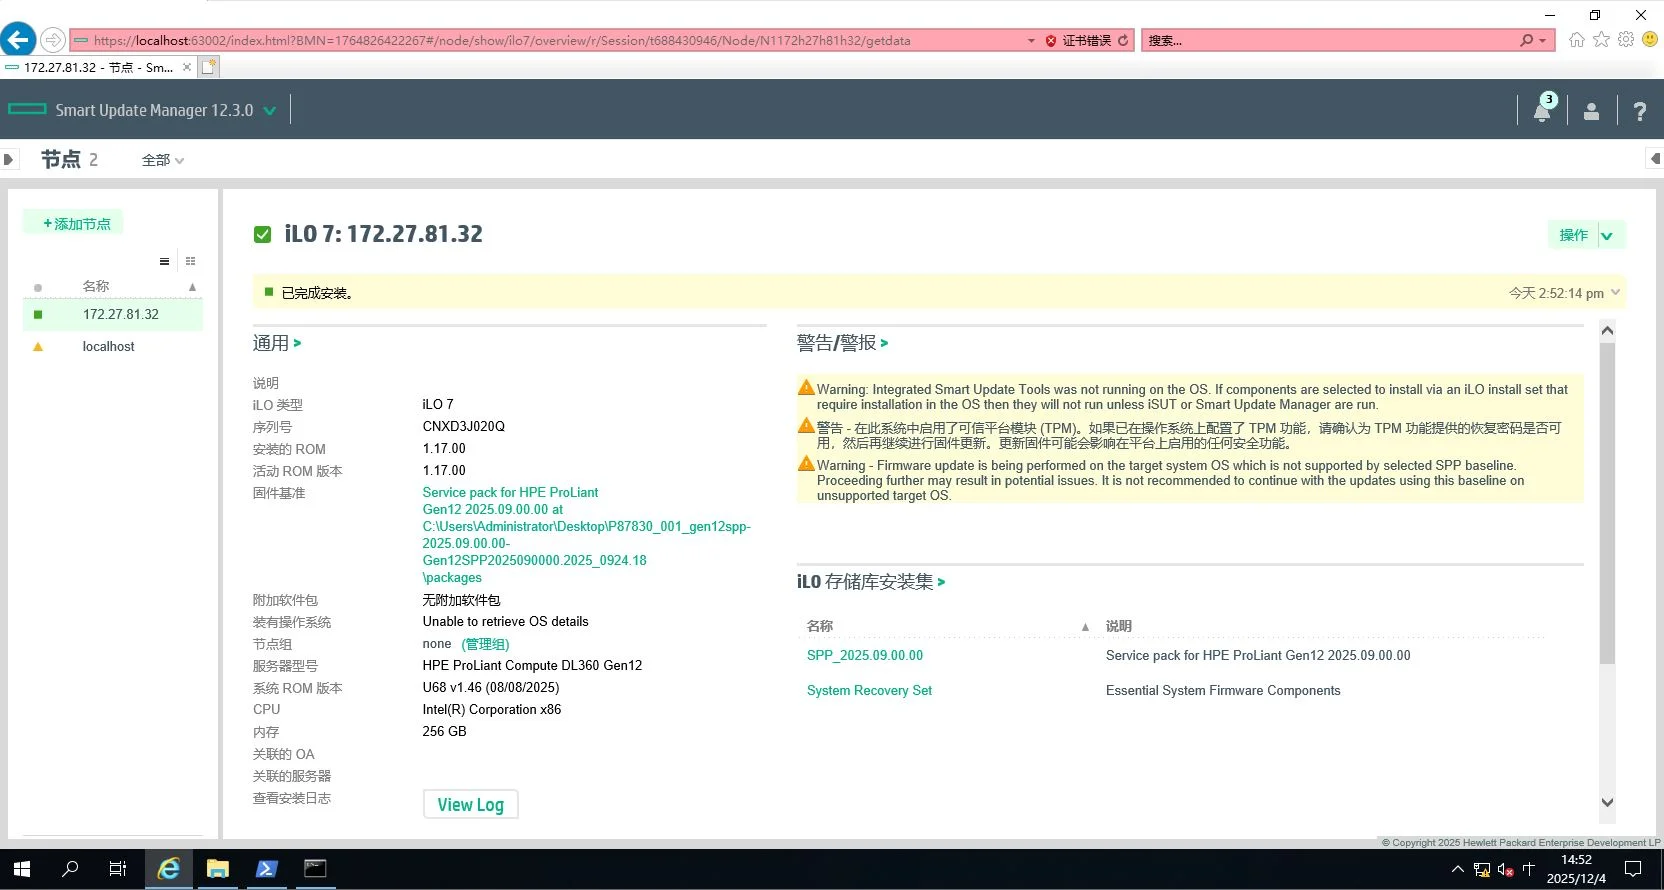Open the 操作 actions dropdown arrow
Image resolution: width=1664 pixels, height=890 pixels.
click(1607, 236)
